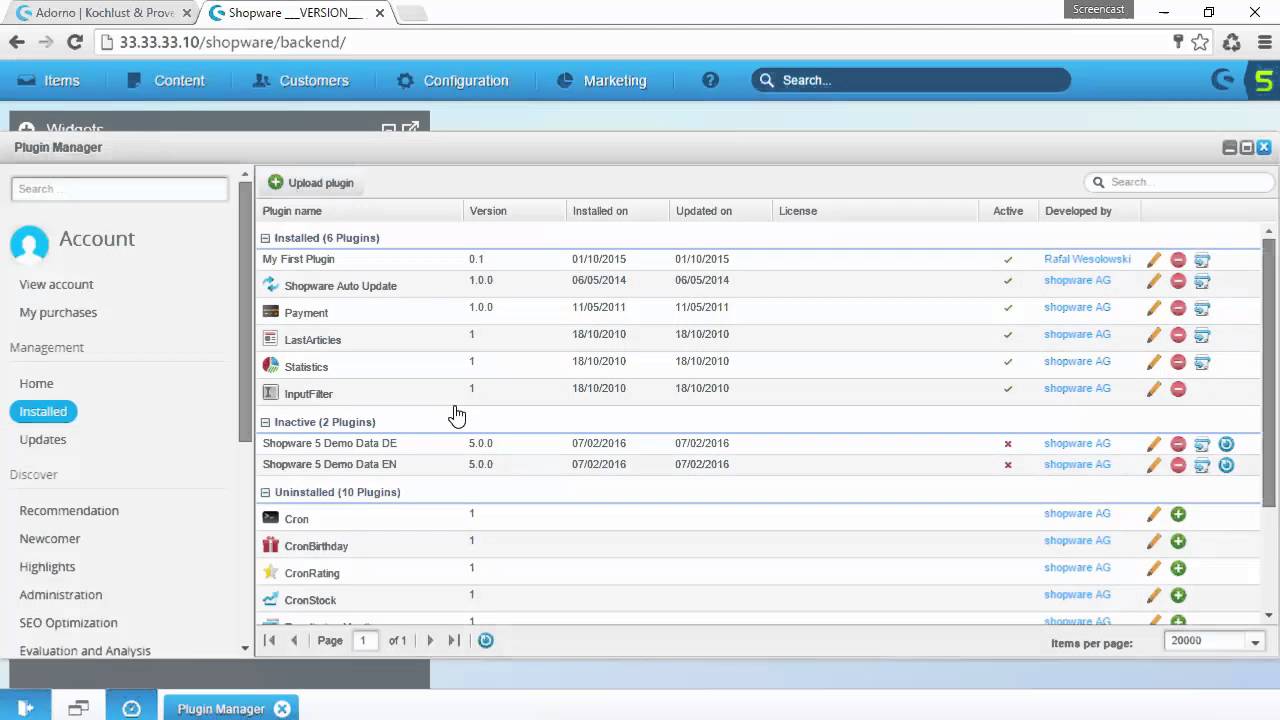
Task: Uninstall the Shopware Auto Update plugin
Action: pos(1178,282)
